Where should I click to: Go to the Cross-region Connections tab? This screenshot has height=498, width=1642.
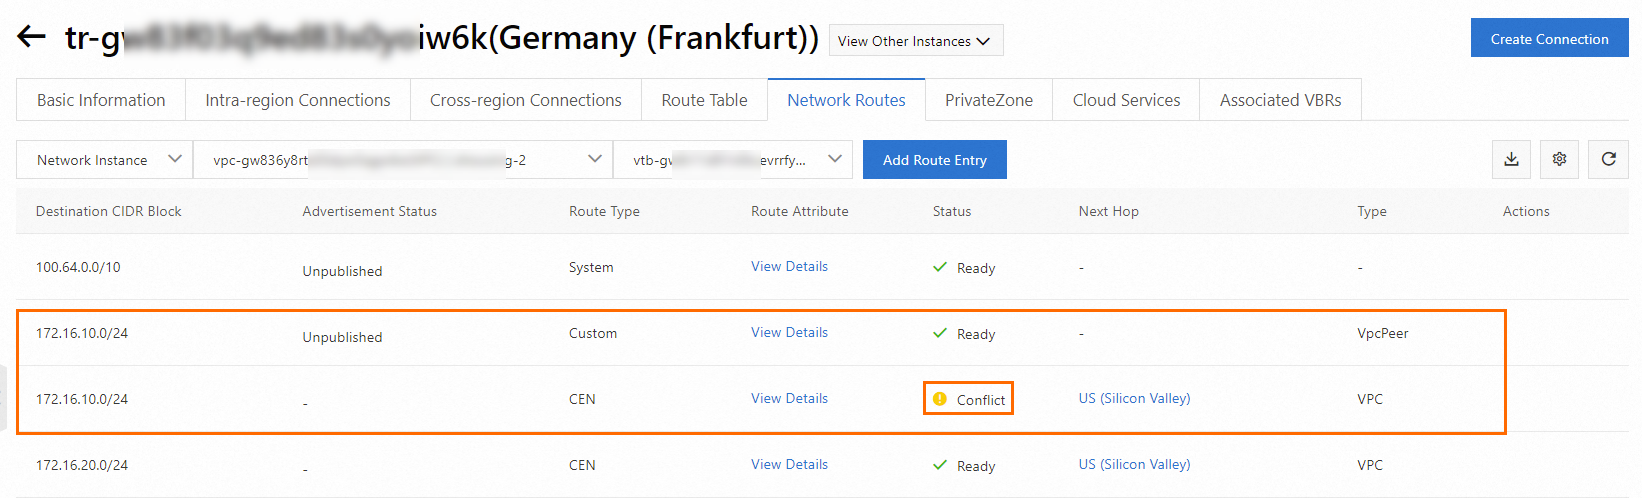point(525,100)
